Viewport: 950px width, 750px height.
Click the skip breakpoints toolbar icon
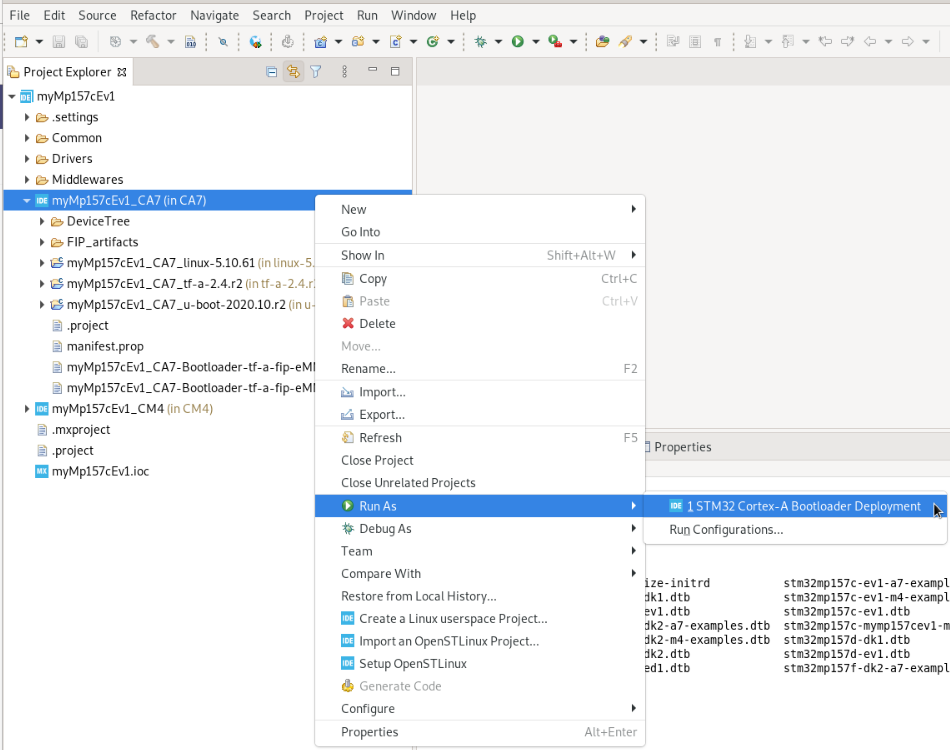click(x=223, y=41)
